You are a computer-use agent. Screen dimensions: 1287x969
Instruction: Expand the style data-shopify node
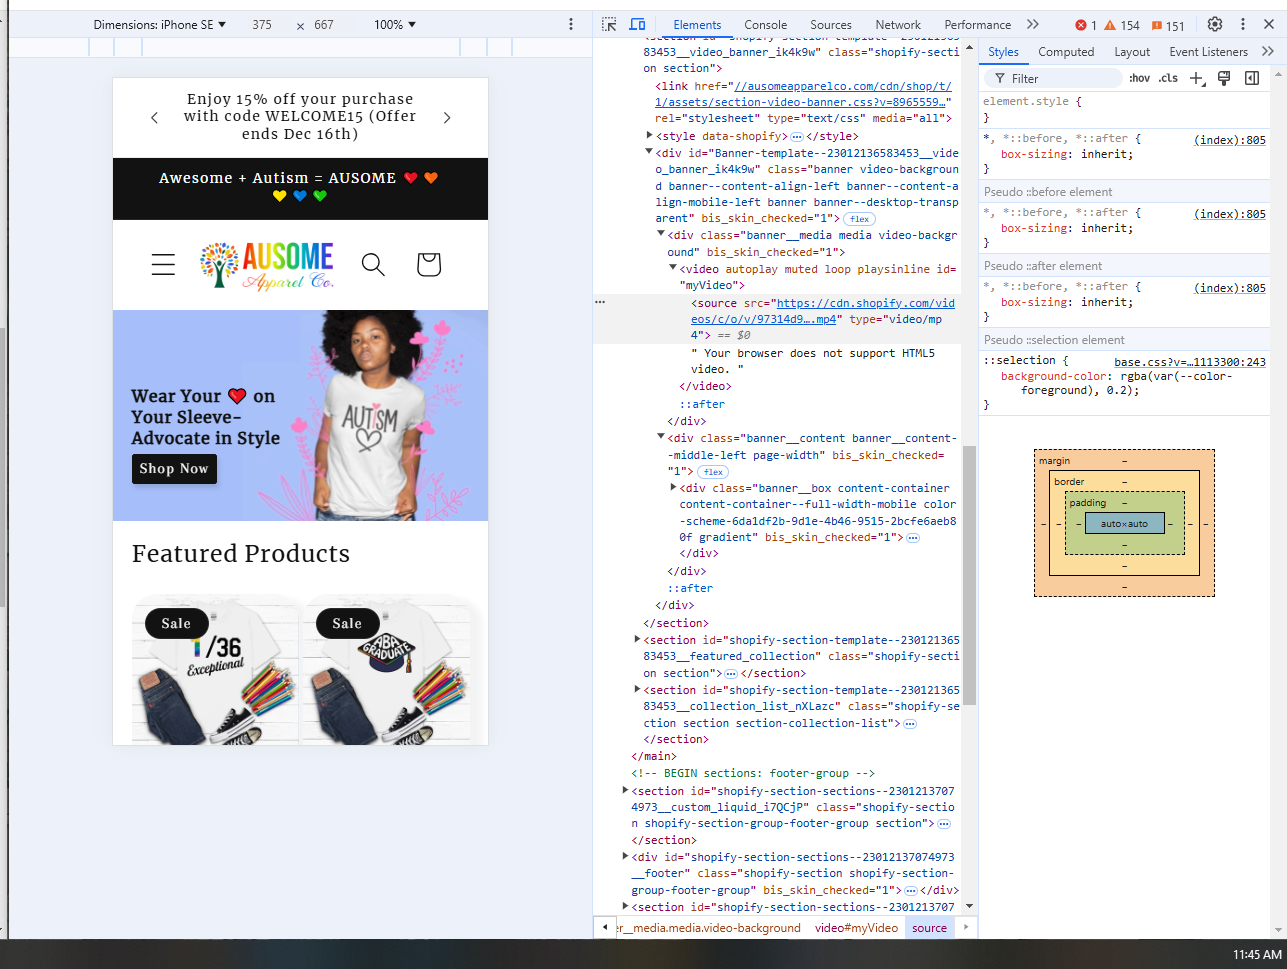[x=650, y=135]
